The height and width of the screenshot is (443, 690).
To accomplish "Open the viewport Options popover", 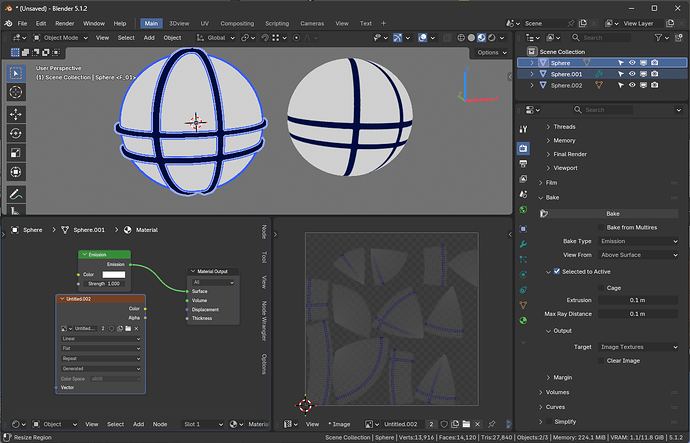I will (x=491, y=52).
